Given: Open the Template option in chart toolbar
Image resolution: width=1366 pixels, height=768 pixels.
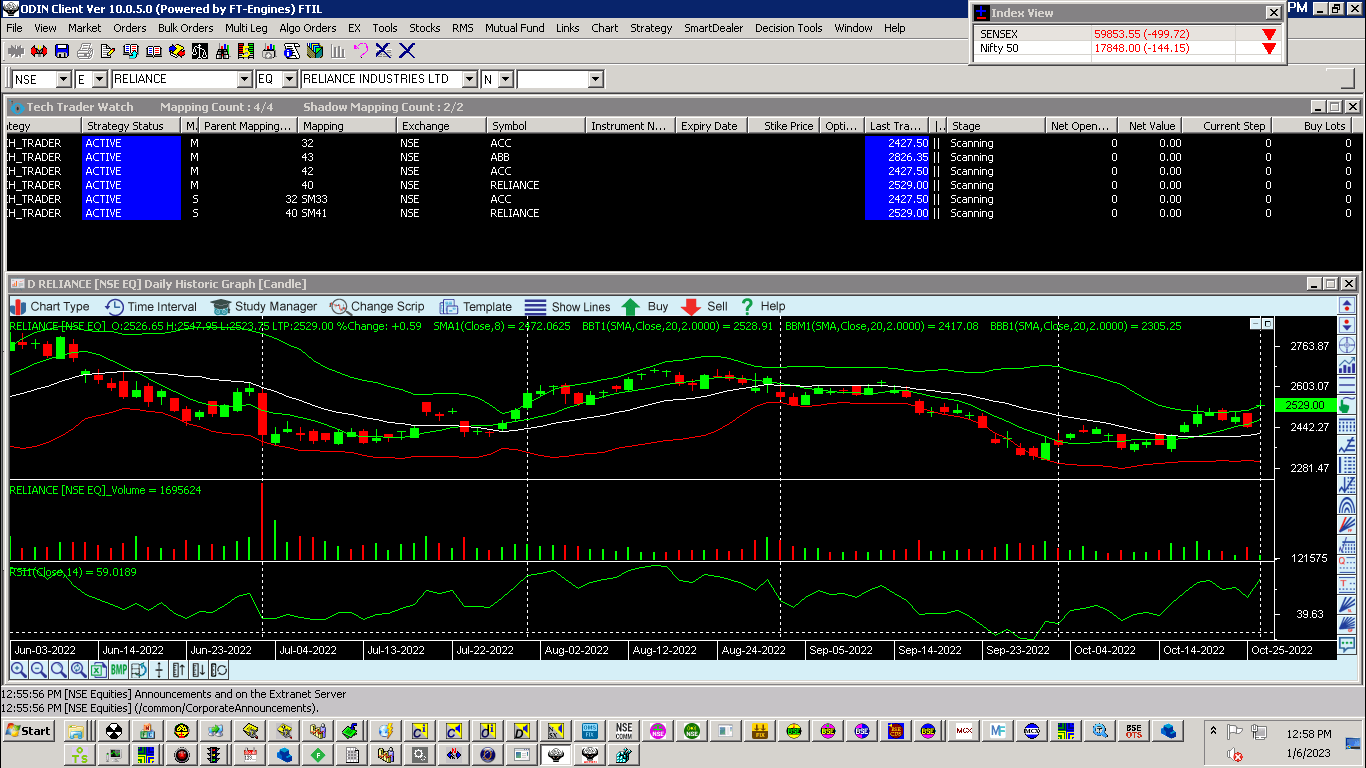Looking at the screenshot, I should 476,307.
